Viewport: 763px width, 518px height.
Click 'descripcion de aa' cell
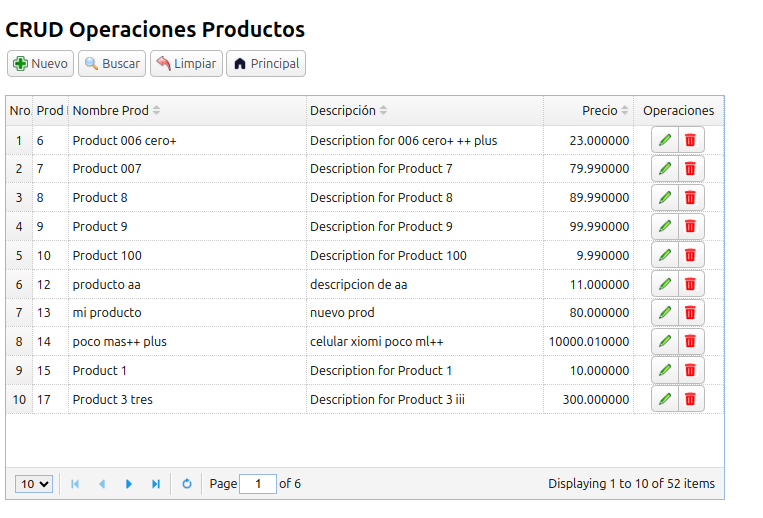pos(425,284)
